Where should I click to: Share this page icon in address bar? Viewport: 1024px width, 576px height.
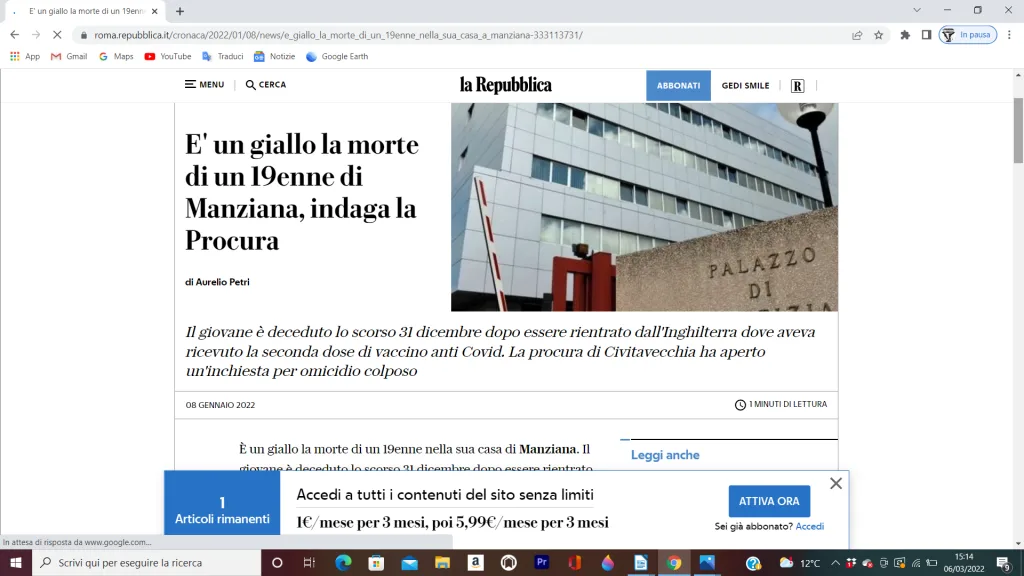pyautogui.click(x=857, y=35)
